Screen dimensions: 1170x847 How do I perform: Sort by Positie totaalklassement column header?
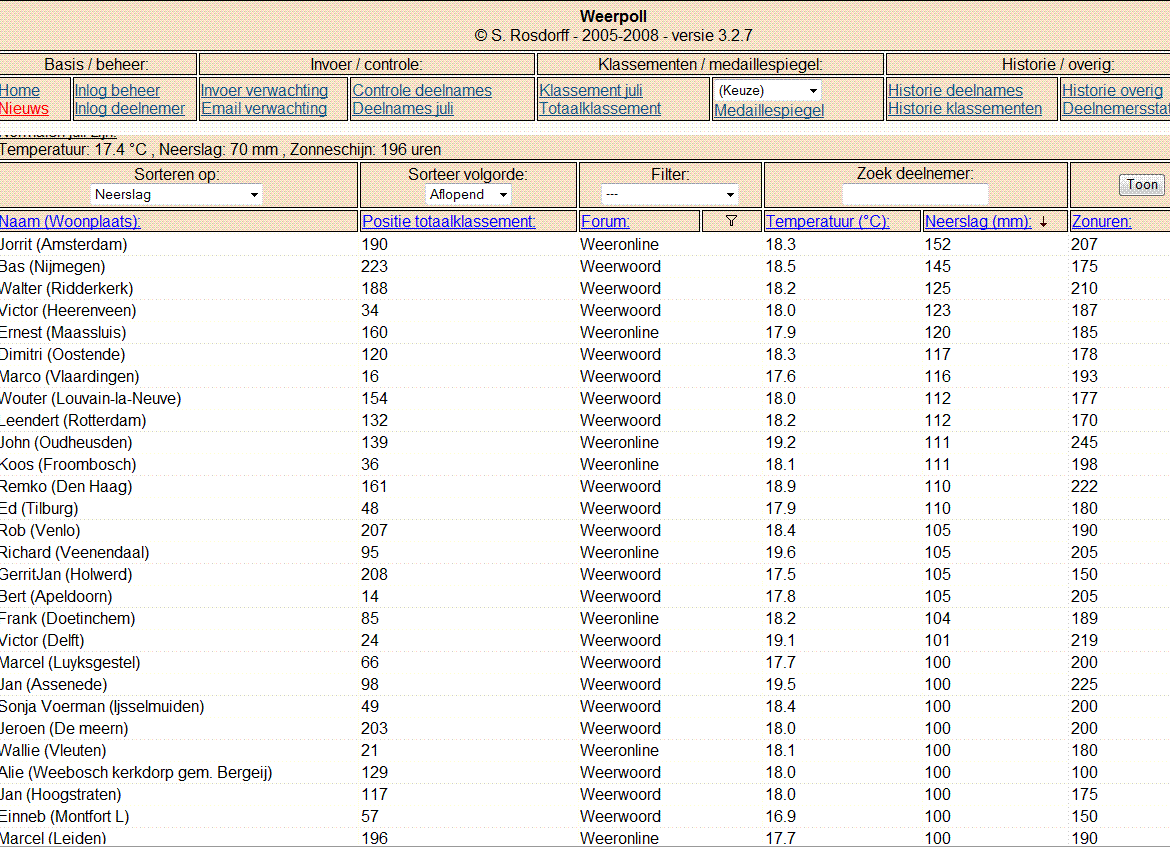click(x=448, y=222)
